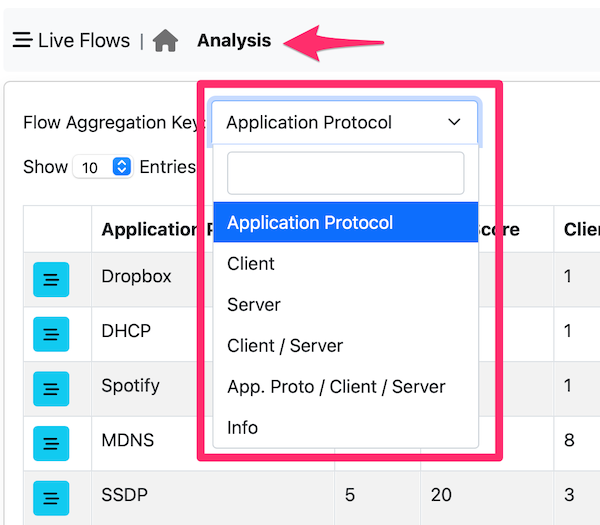Open the hamburger menu beside Live Flows
600x525 pixels.
(x=22, y=40)
